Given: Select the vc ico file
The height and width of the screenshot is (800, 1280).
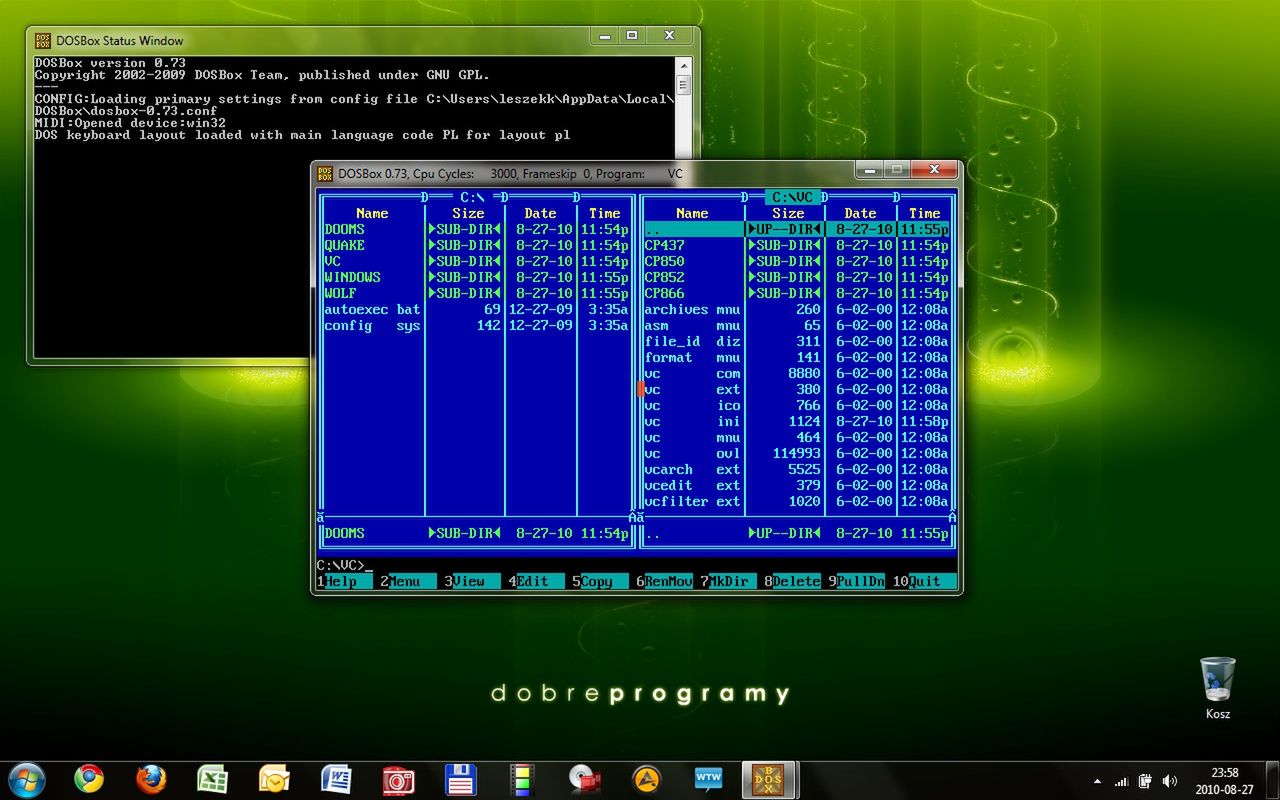Looking at the screenshot, I should [796, 405].
